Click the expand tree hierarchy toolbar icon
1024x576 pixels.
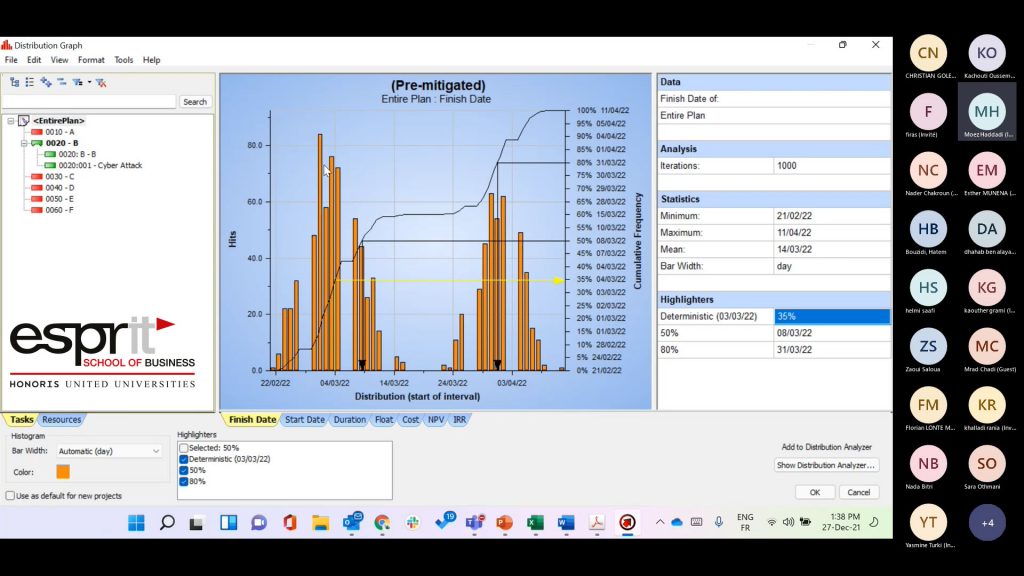[14, 82]
